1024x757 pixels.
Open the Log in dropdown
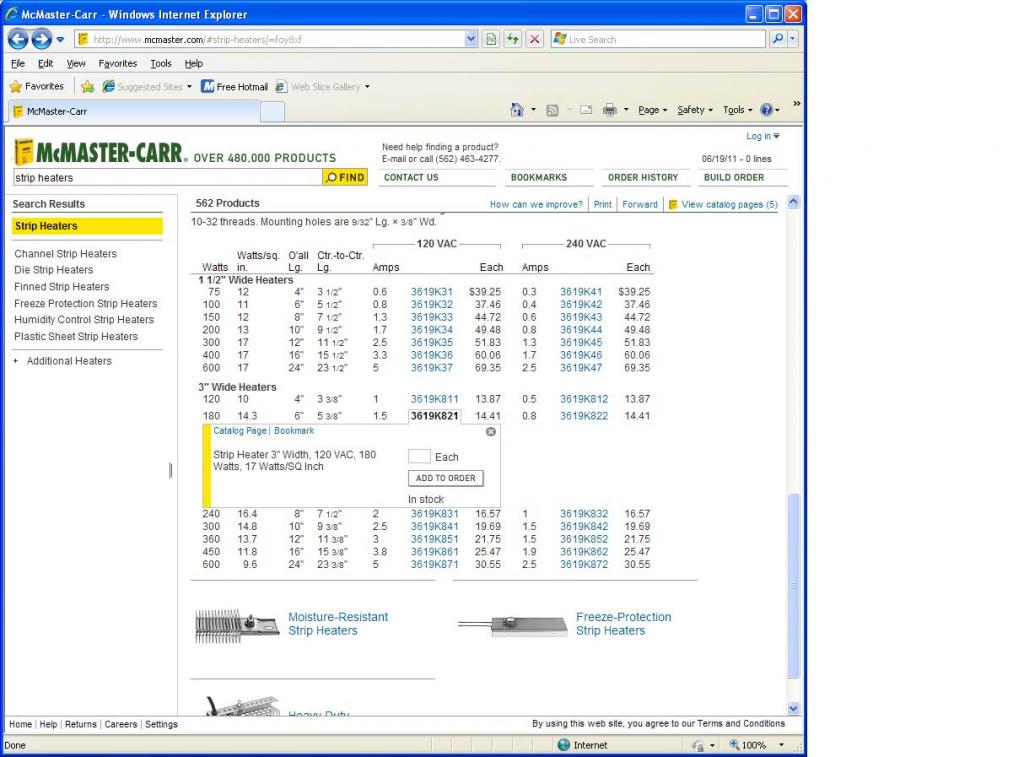click(763, 136)
